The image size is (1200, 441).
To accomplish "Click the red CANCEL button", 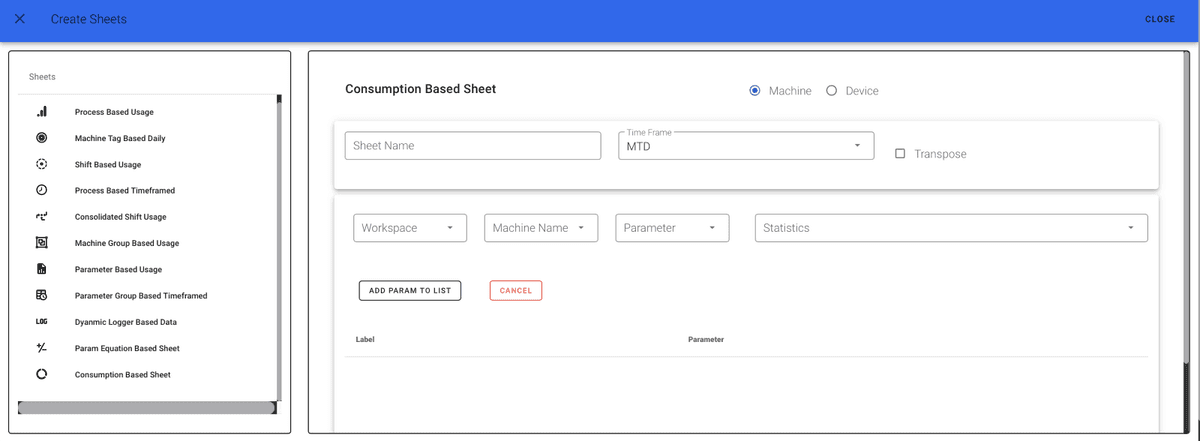I will pyautogui.click(x=516, y=291).
